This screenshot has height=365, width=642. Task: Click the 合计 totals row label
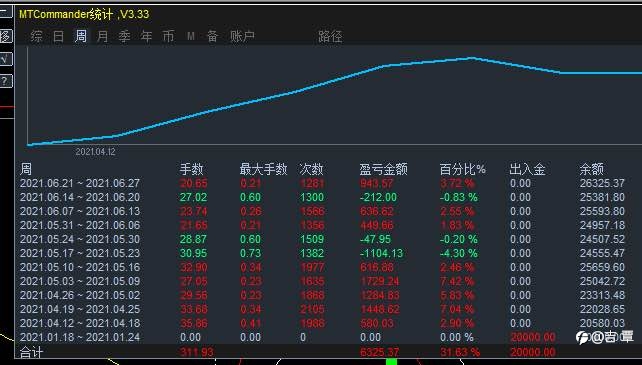click(32, 352)
